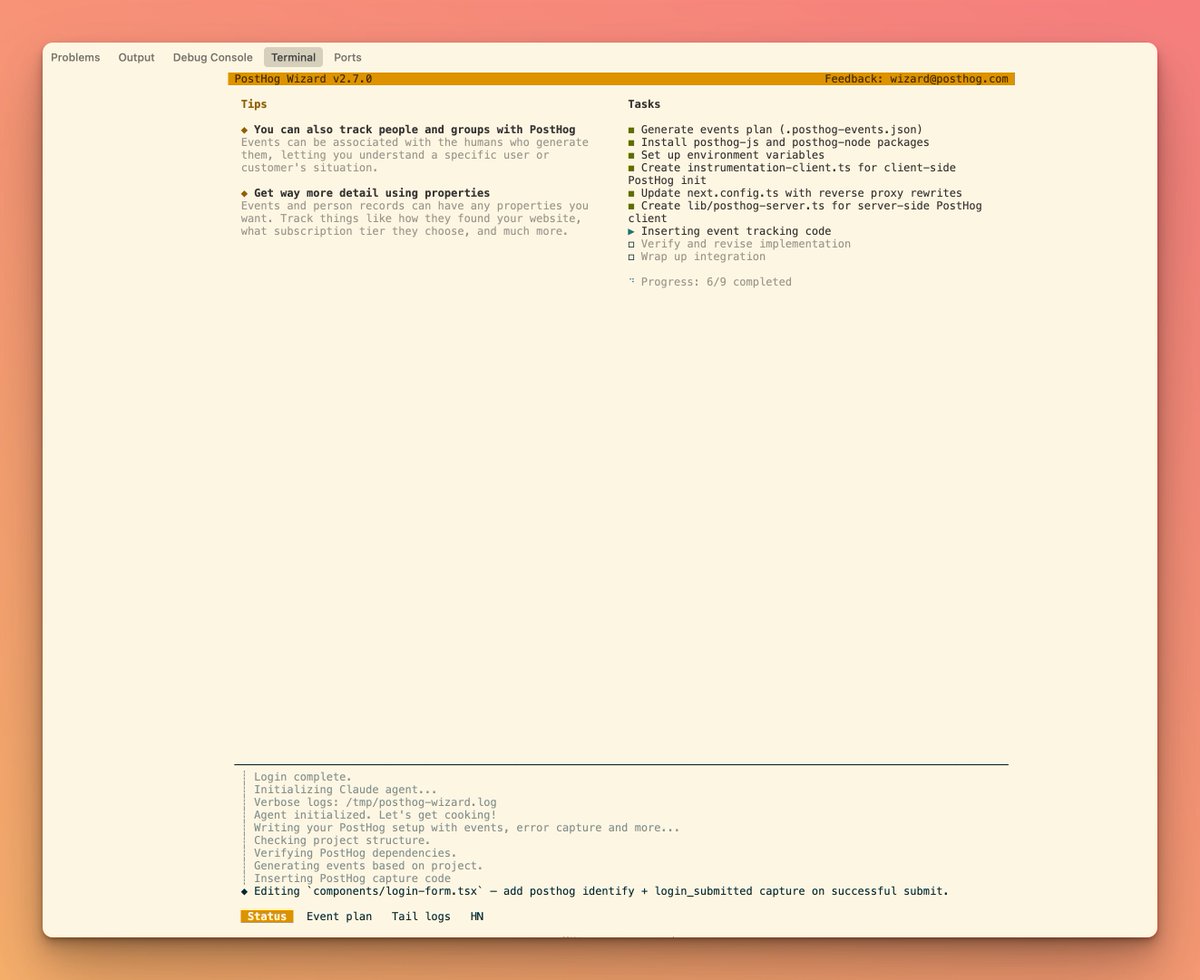Click empty square beside 'Verify and revise implementation'

631,244
